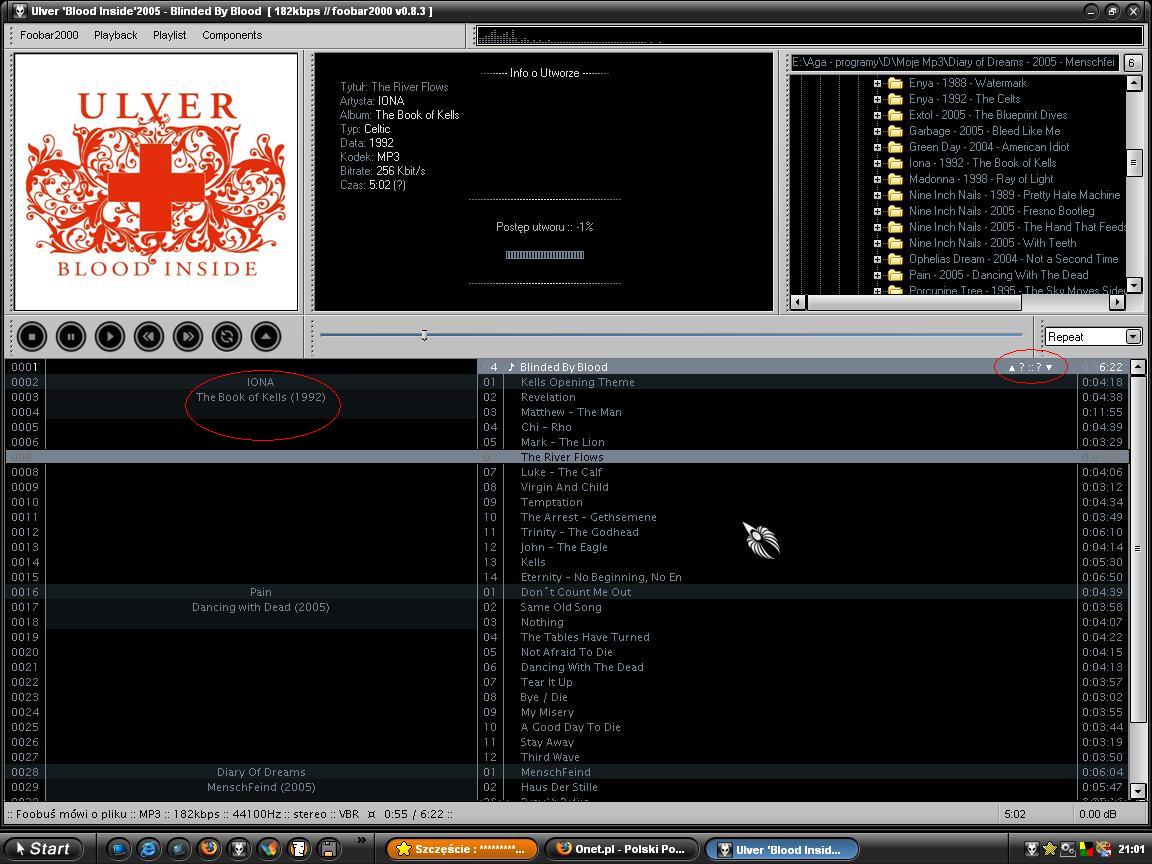Viewport: 1152px width, 864px height.
Task: Expand the quick launch overflow chevron
Action: click(x=361, y=840)
